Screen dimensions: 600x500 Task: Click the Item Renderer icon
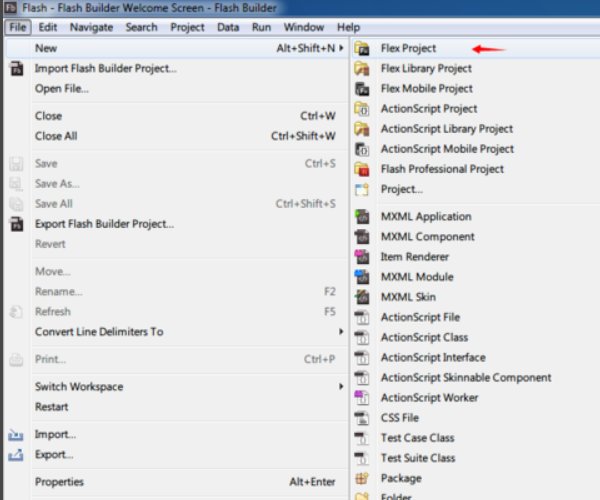coord(362,257)
